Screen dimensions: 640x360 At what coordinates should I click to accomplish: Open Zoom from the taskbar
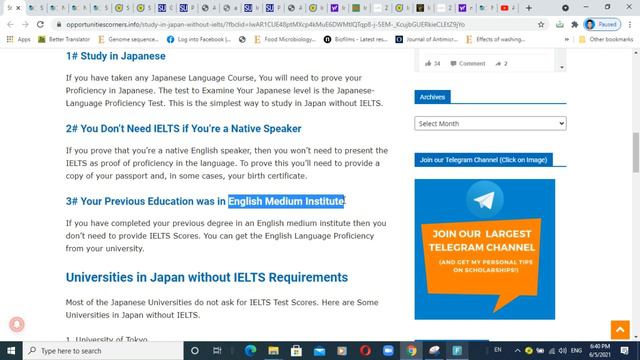click(388, 351)
